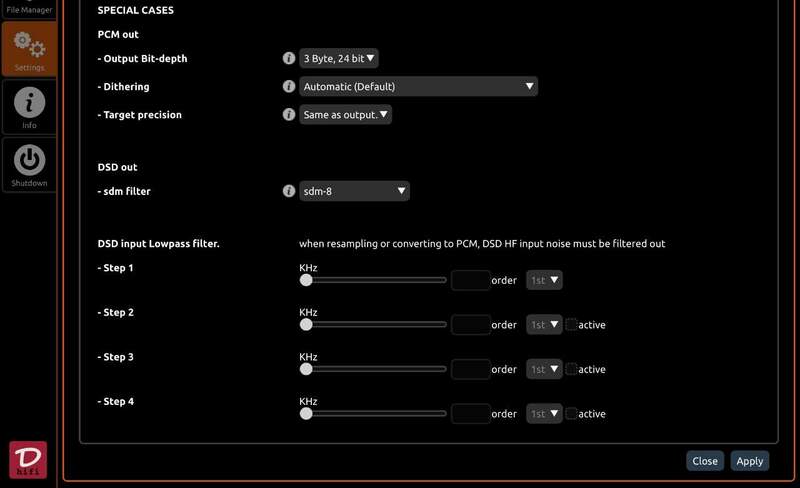Expand the sdm-8 filter dropdown

354,191
